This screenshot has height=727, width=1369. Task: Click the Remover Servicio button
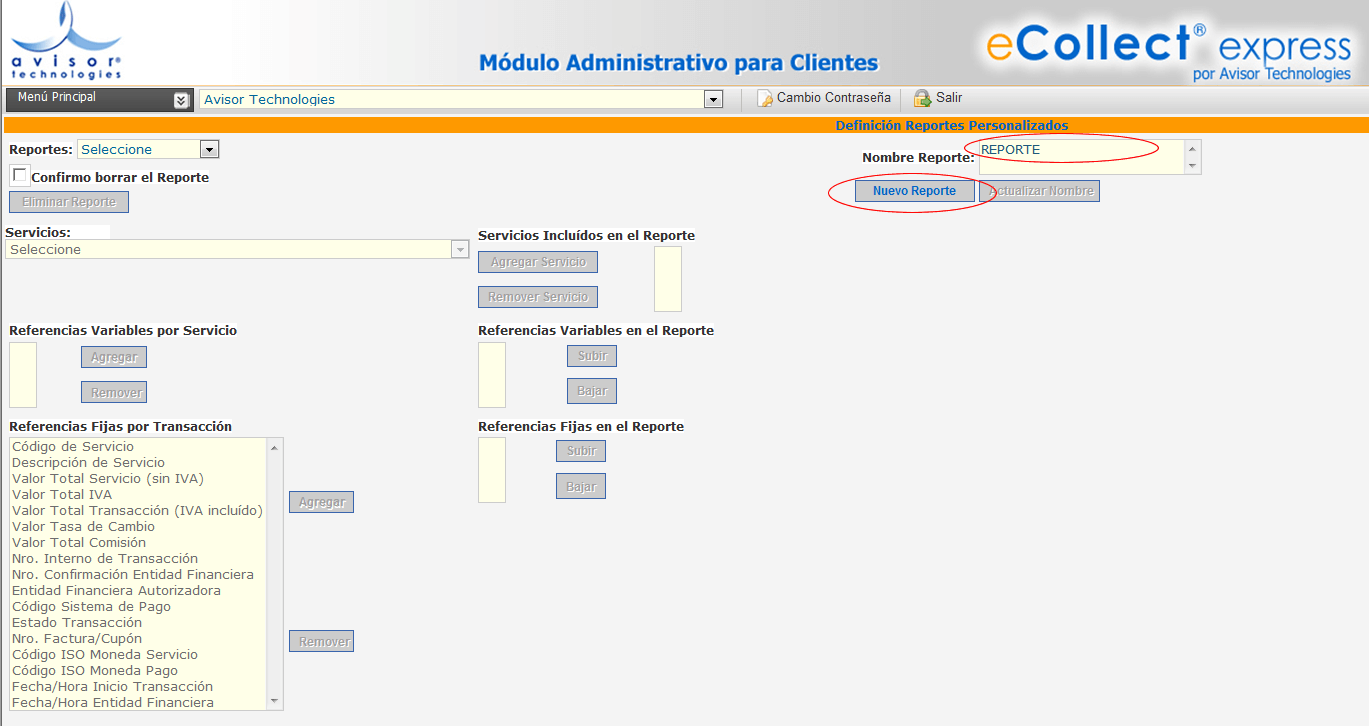pos(538,297)
